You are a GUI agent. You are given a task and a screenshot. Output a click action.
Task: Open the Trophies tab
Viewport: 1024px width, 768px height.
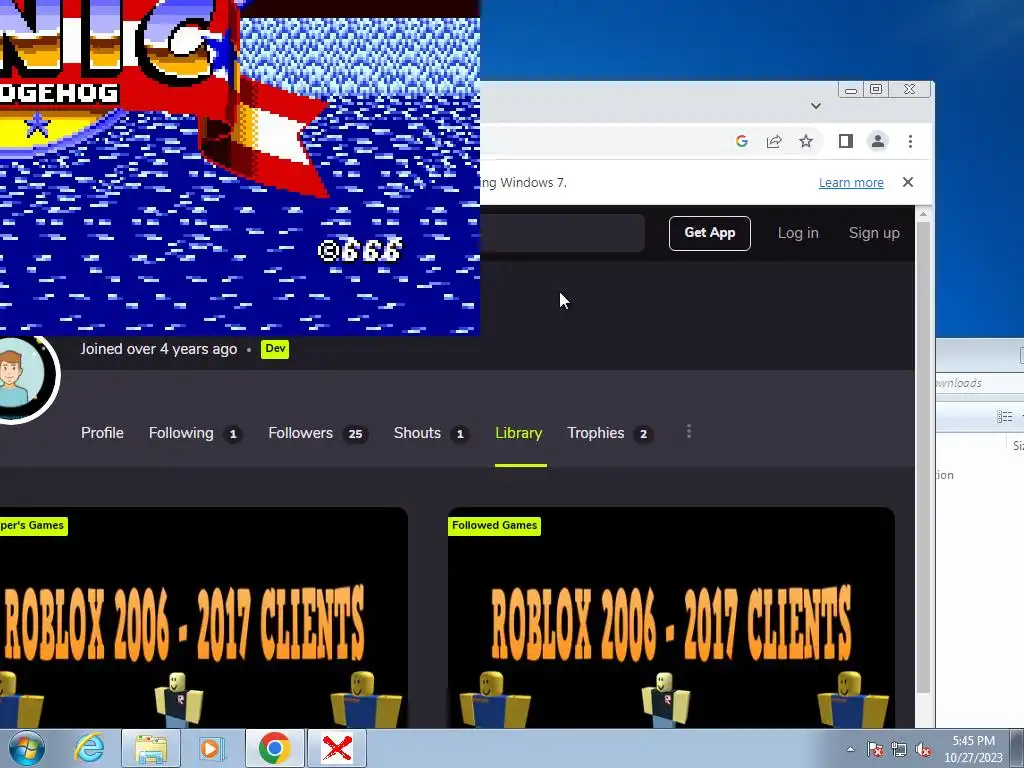610,433
